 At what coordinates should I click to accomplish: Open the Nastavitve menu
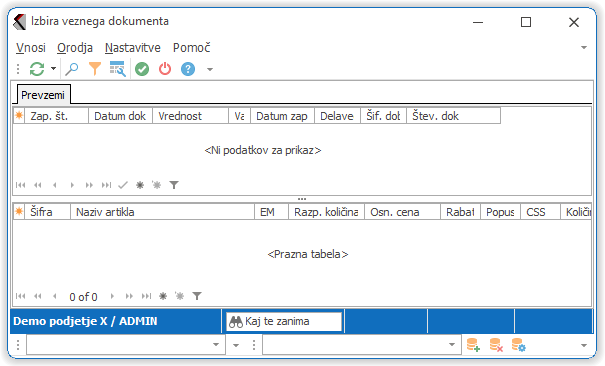(x=133, y=48)
